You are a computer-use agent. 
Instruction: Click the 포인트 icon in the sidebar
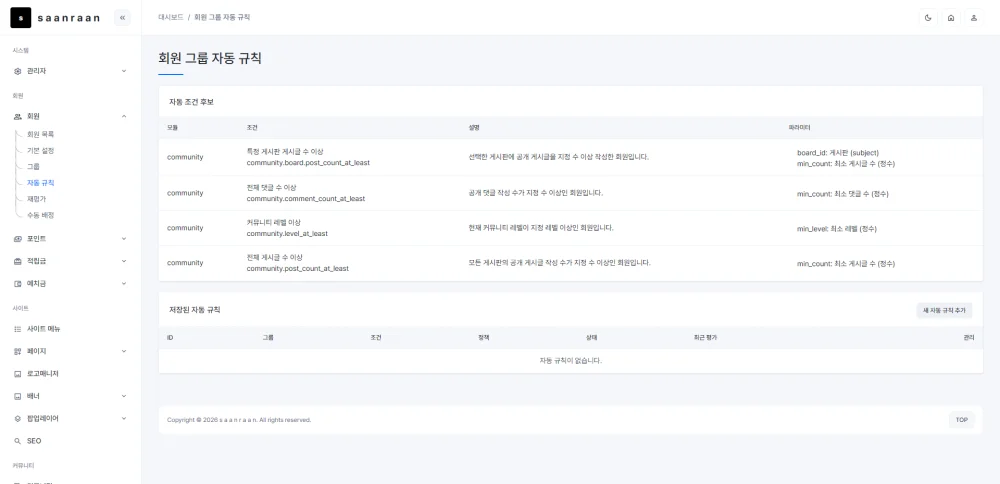click(18, 238)
